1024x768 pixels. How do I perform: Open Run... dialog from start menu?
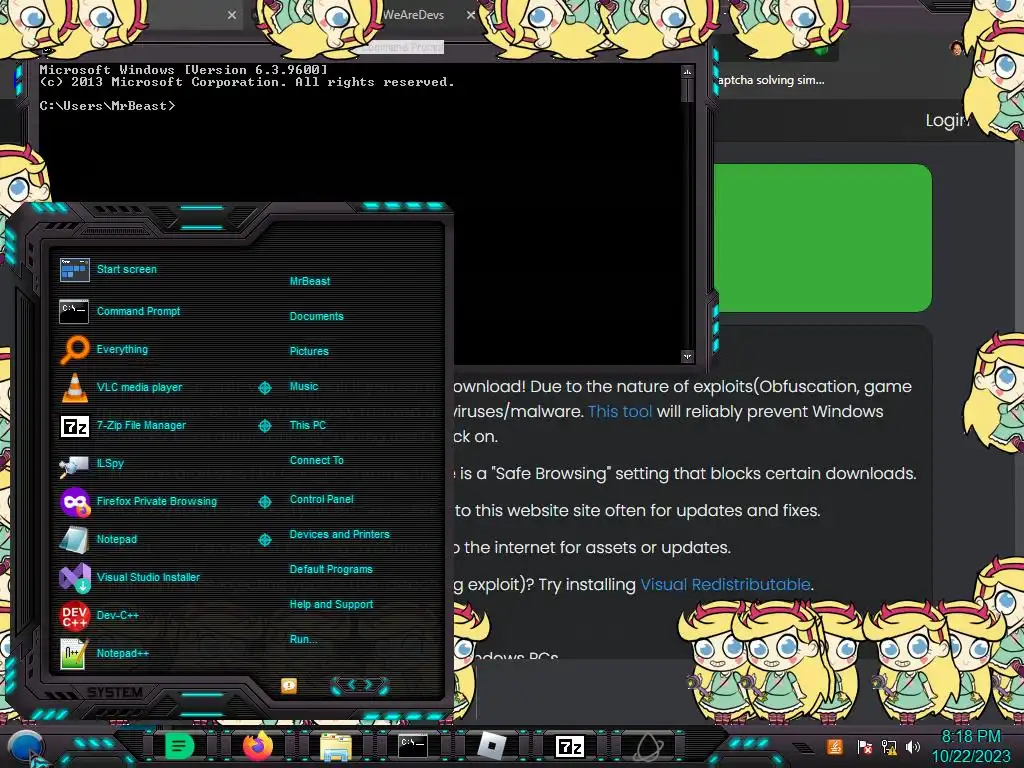coord(303,639)
